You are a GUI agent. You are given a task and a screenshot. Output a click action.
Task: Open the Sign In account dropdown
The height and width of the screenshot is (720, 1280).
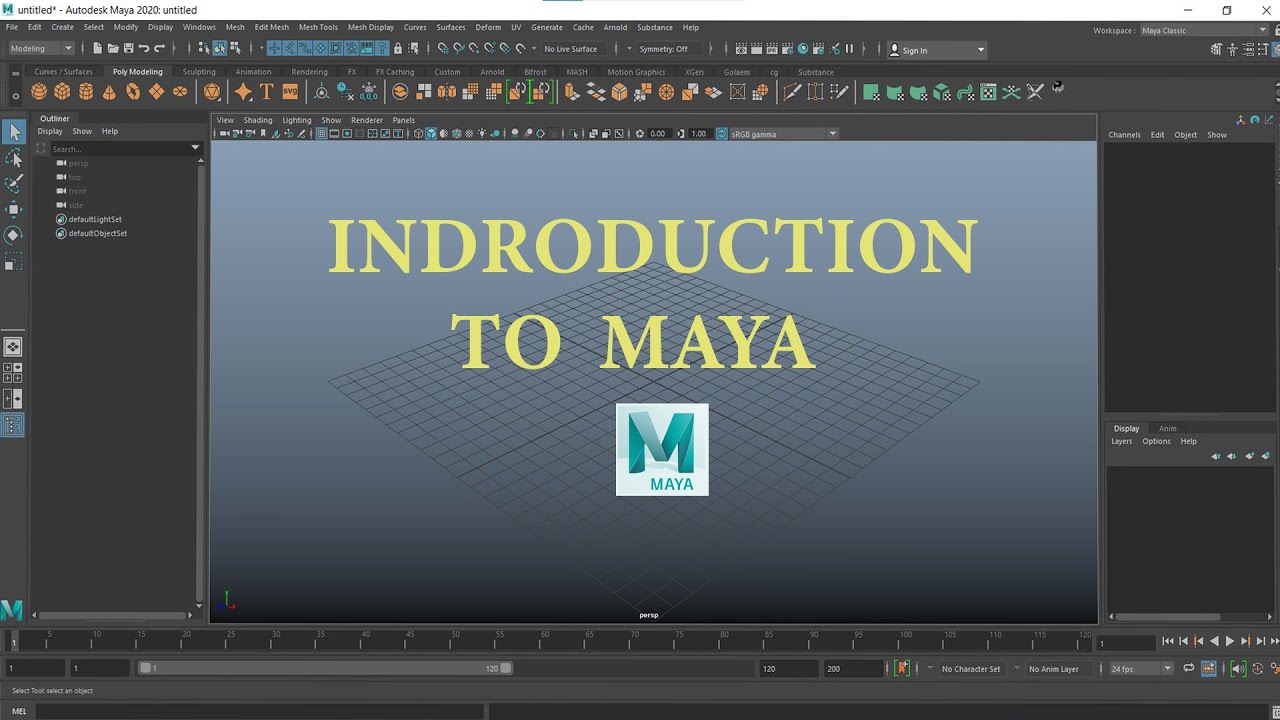coord(937,49)
